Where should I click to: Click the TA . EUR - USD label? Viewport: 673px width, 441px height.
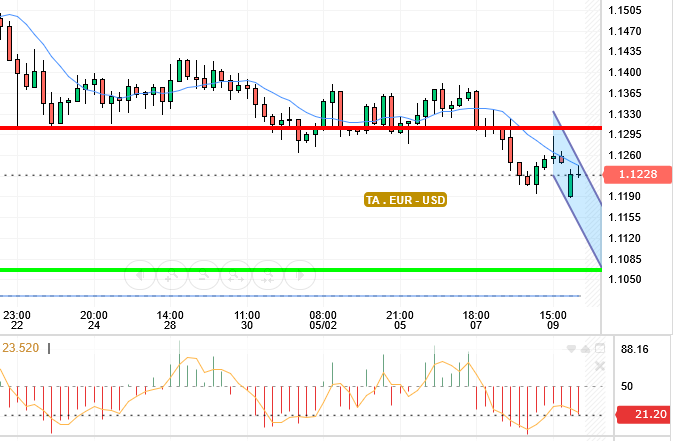405,200
